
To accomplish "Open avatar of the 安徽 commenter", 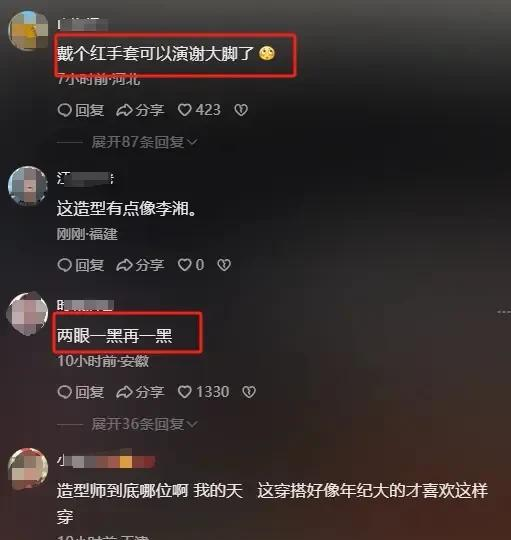I will point(28,313).
